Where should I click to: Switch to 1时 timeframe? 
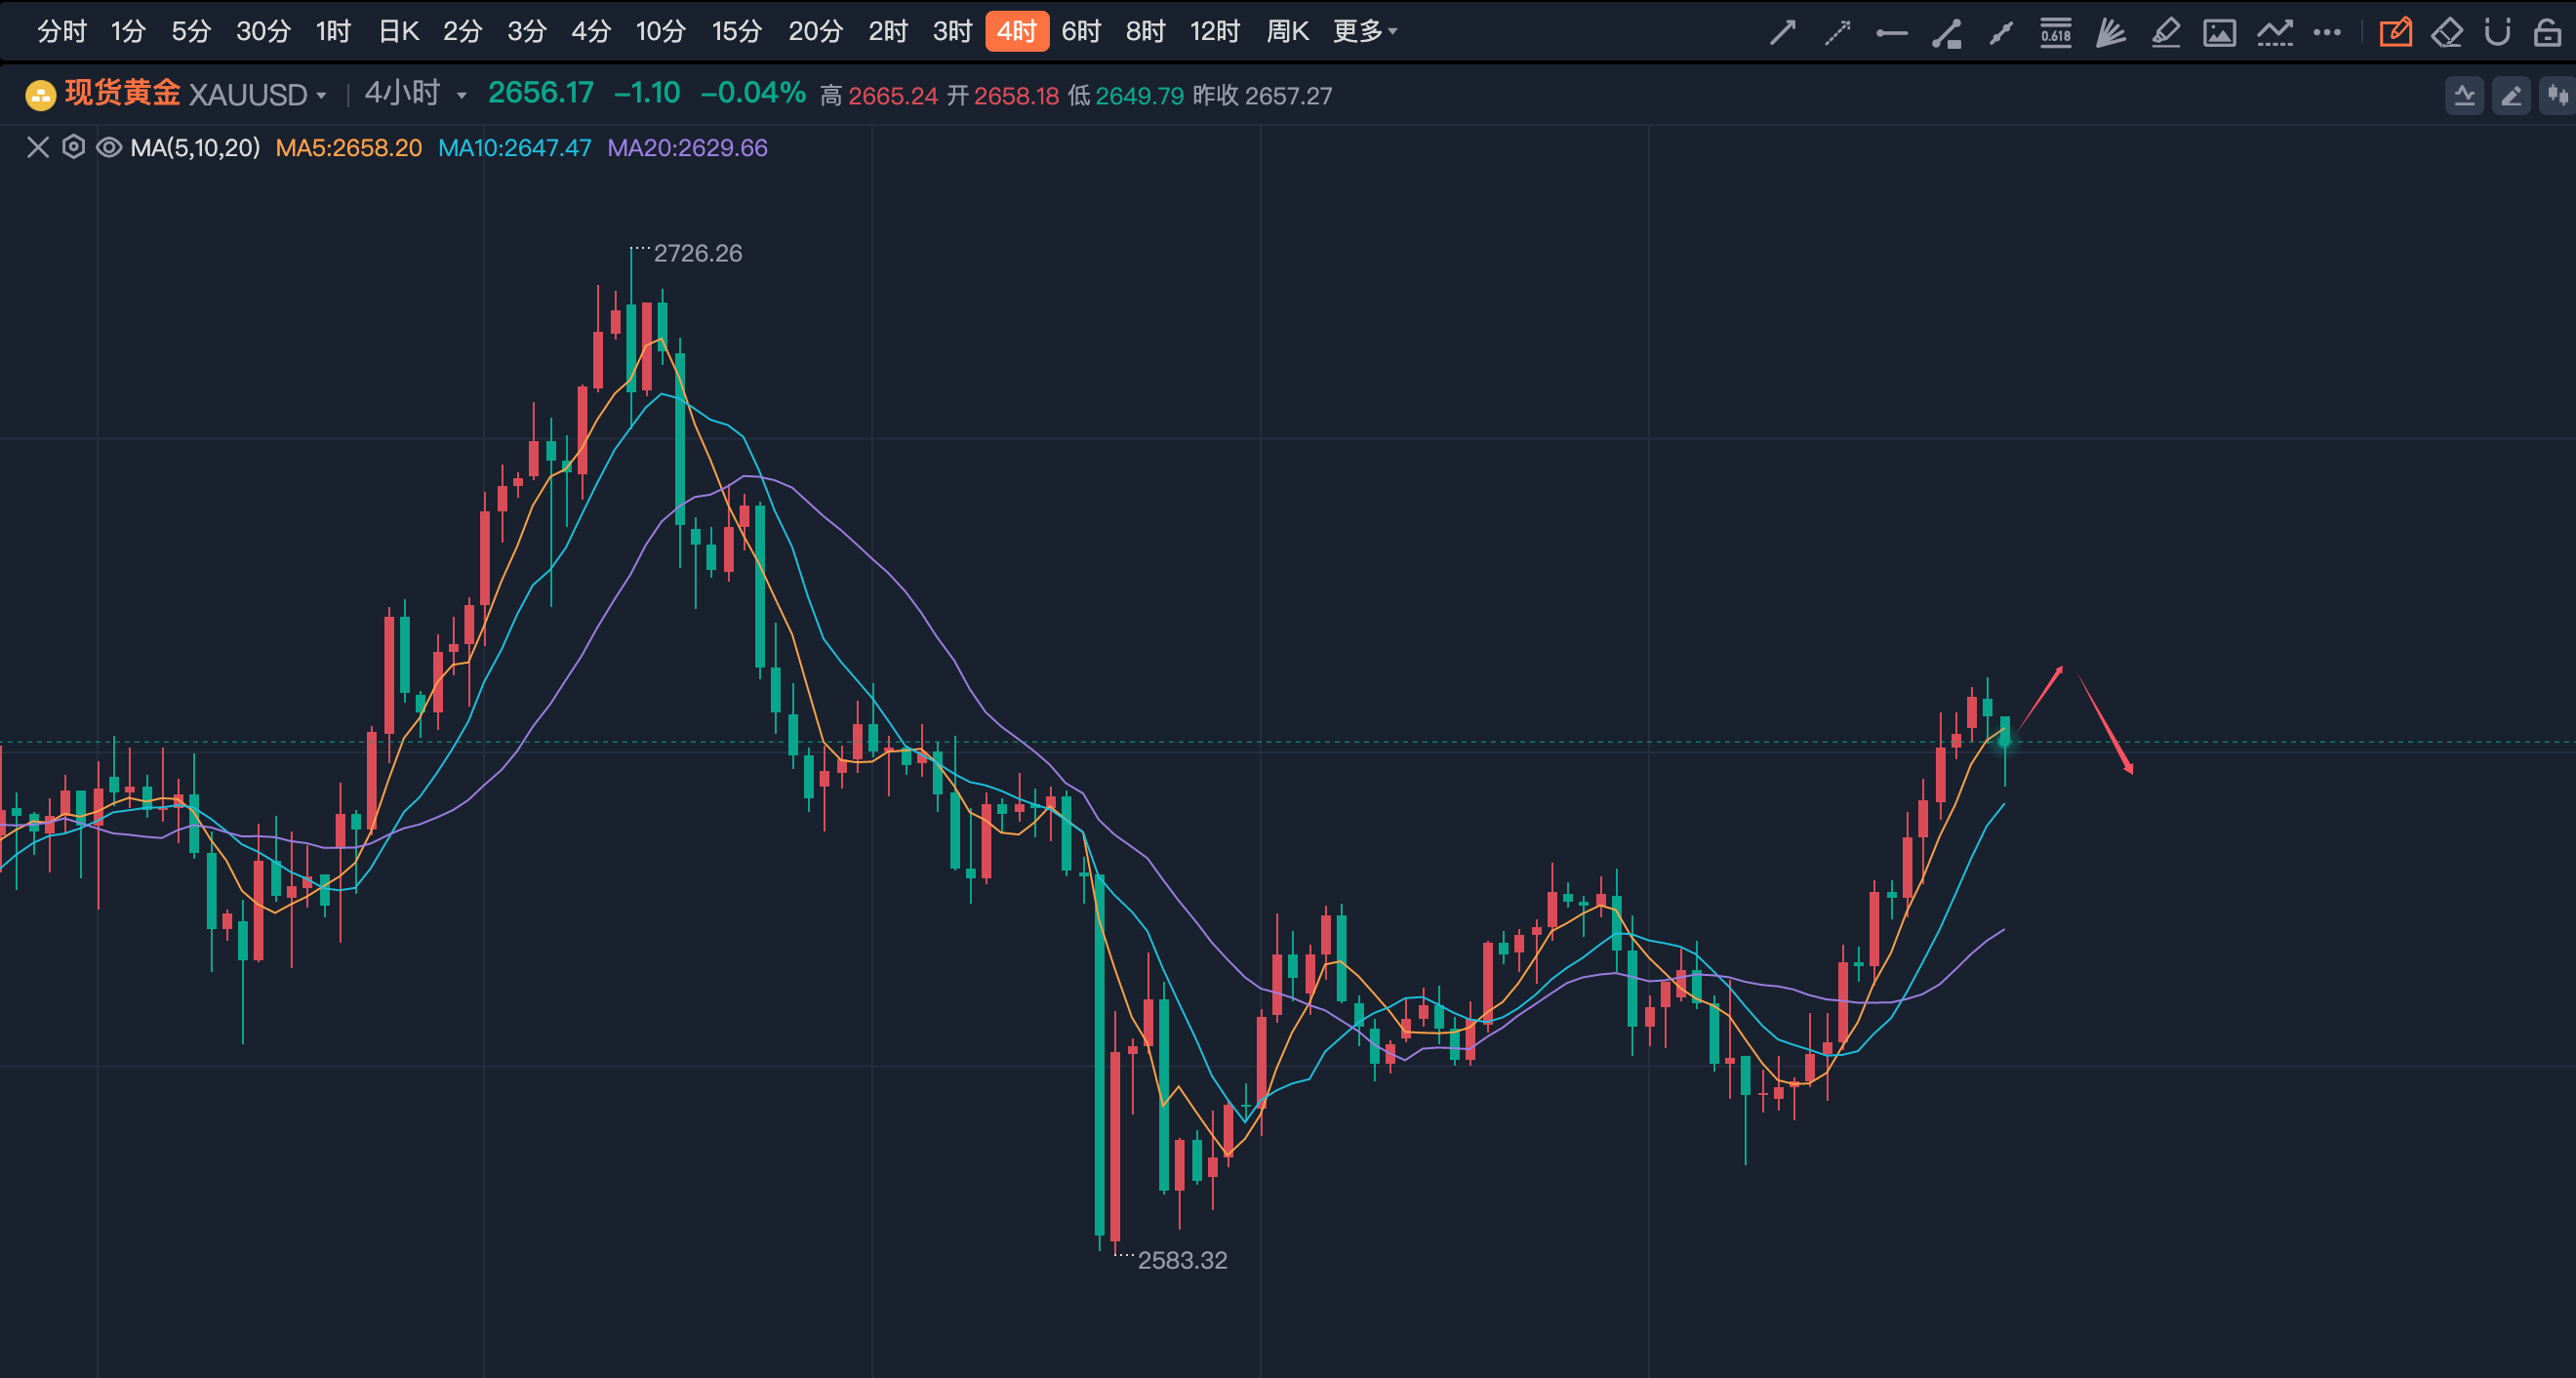pos(333,32)
